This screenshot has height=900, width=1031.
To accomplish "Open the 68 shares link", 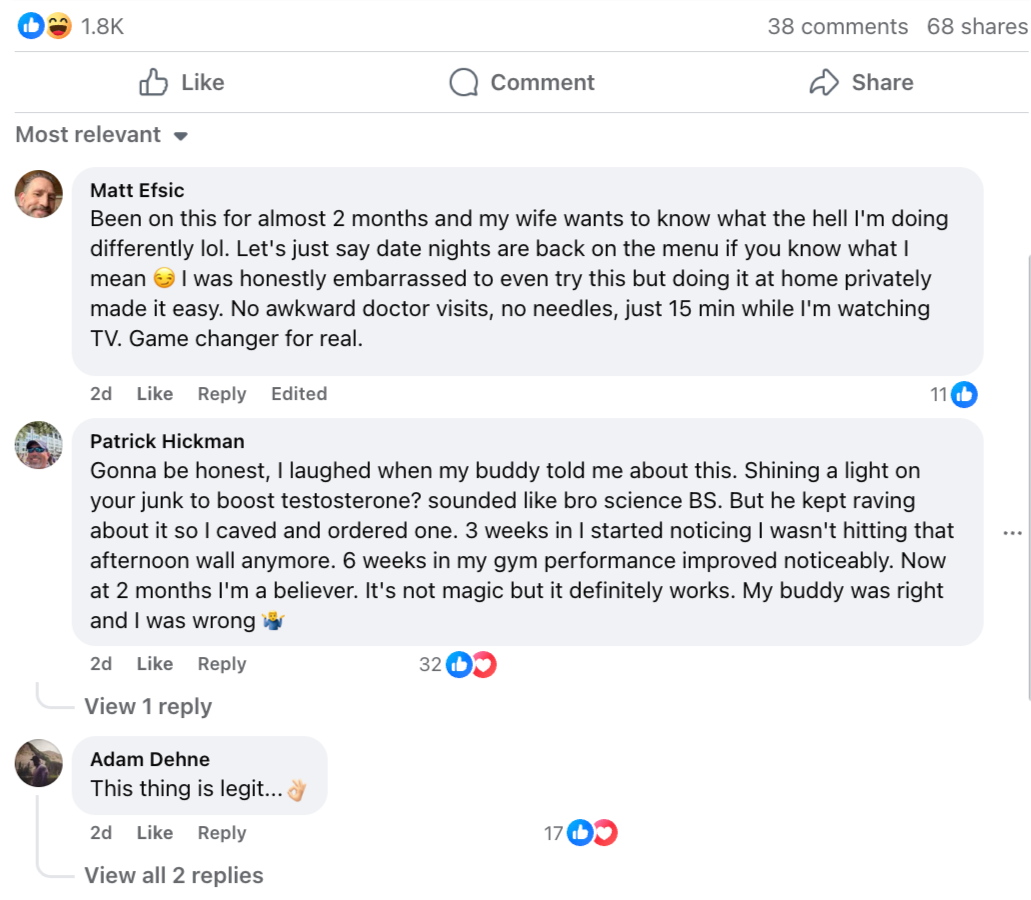I will tap(976, 27).
